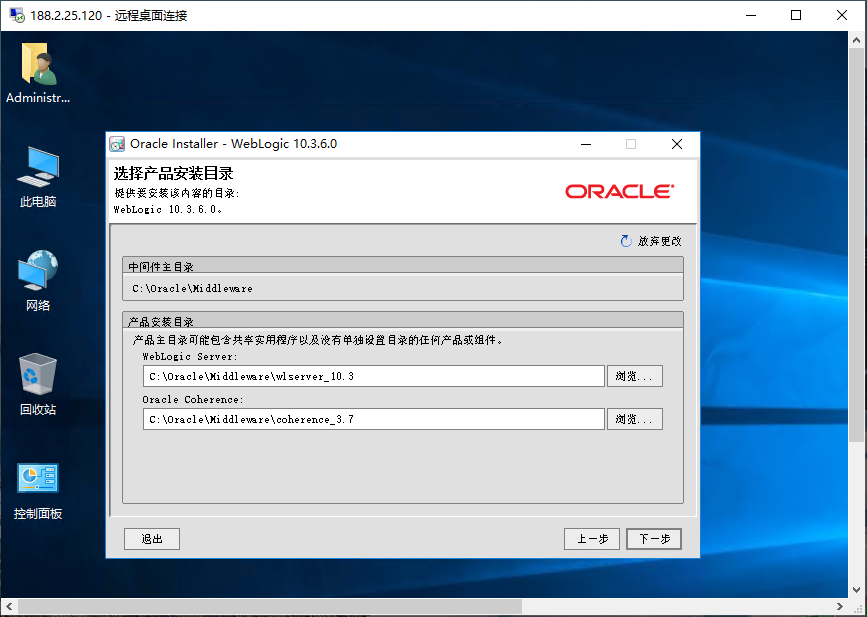
Task: Minimize the remote desktop connection window
Action: click(751, 15)
